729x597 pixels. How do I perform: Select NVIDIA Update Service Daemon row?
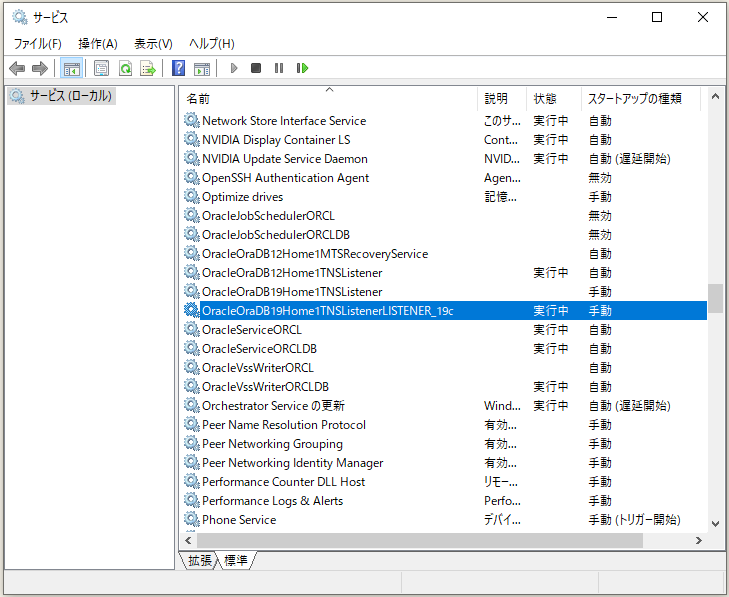coord(444,159)
